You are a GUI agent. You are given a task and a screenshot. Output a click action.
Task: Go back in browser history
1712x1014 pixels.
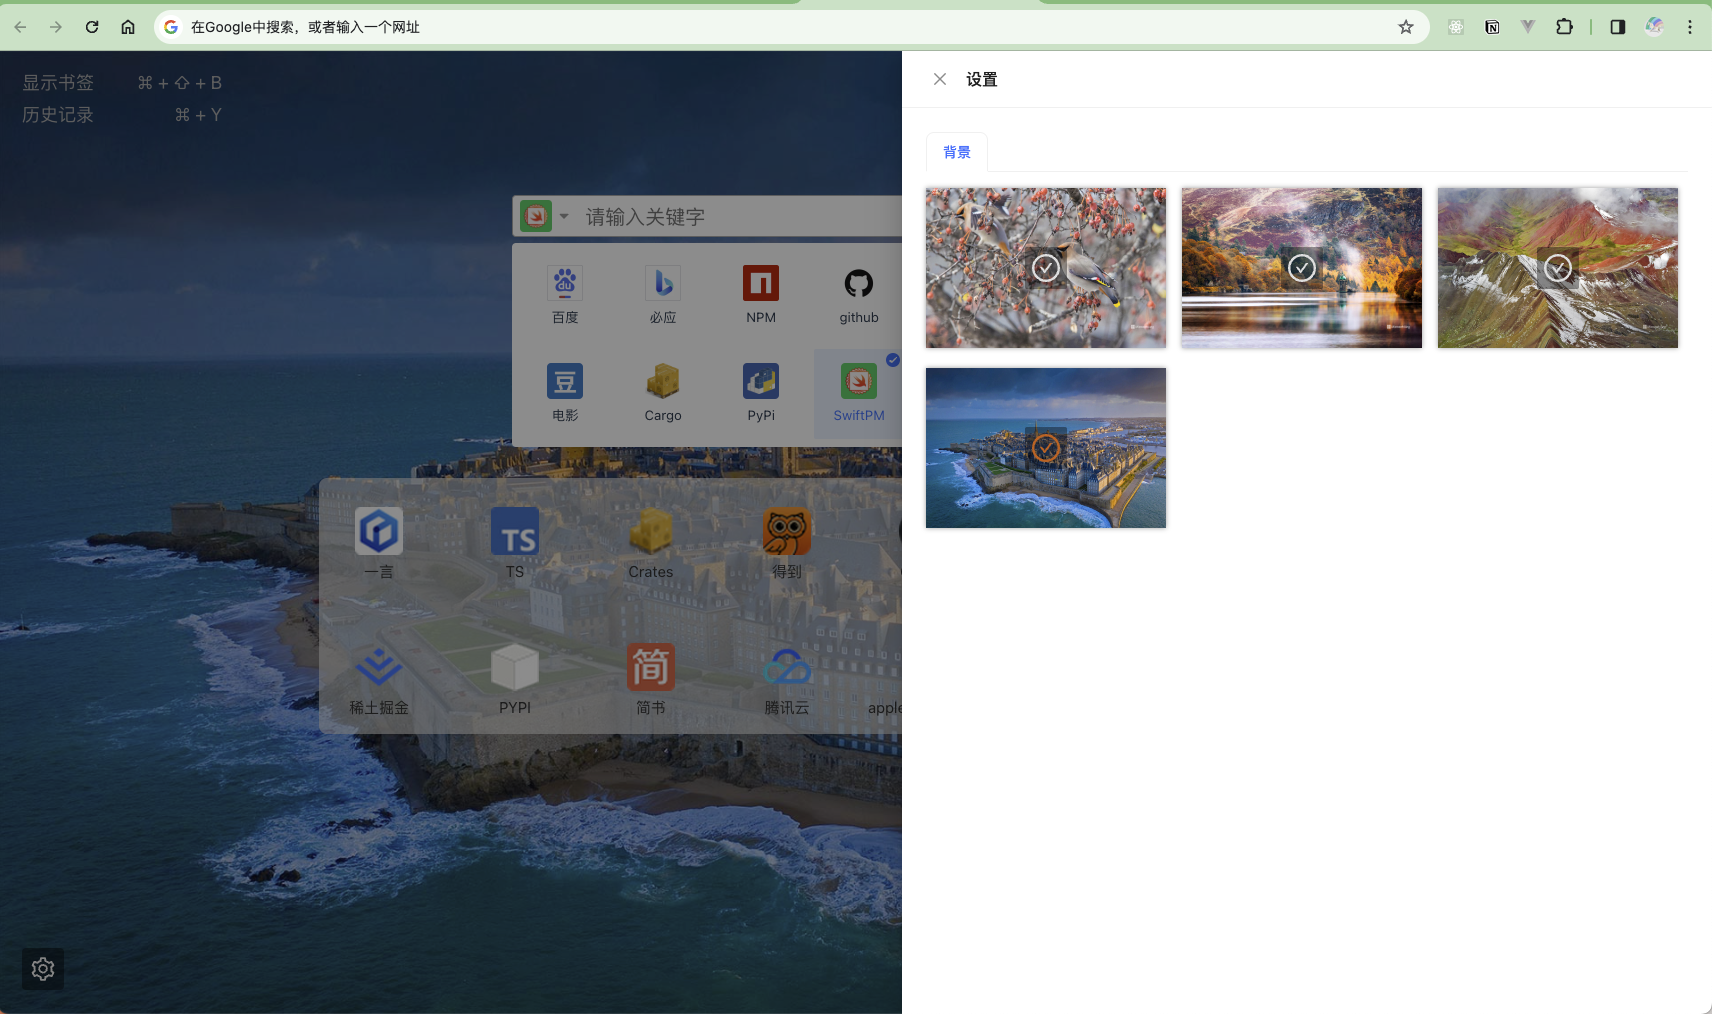20,27
